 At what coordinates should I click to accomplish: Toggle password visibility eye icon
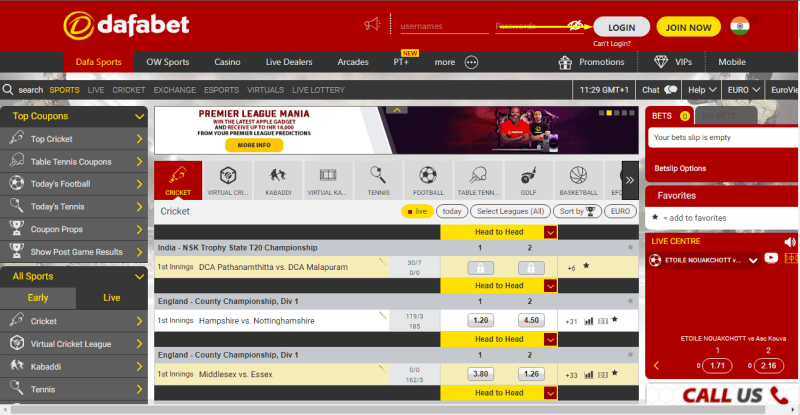[x=575, y=25]
